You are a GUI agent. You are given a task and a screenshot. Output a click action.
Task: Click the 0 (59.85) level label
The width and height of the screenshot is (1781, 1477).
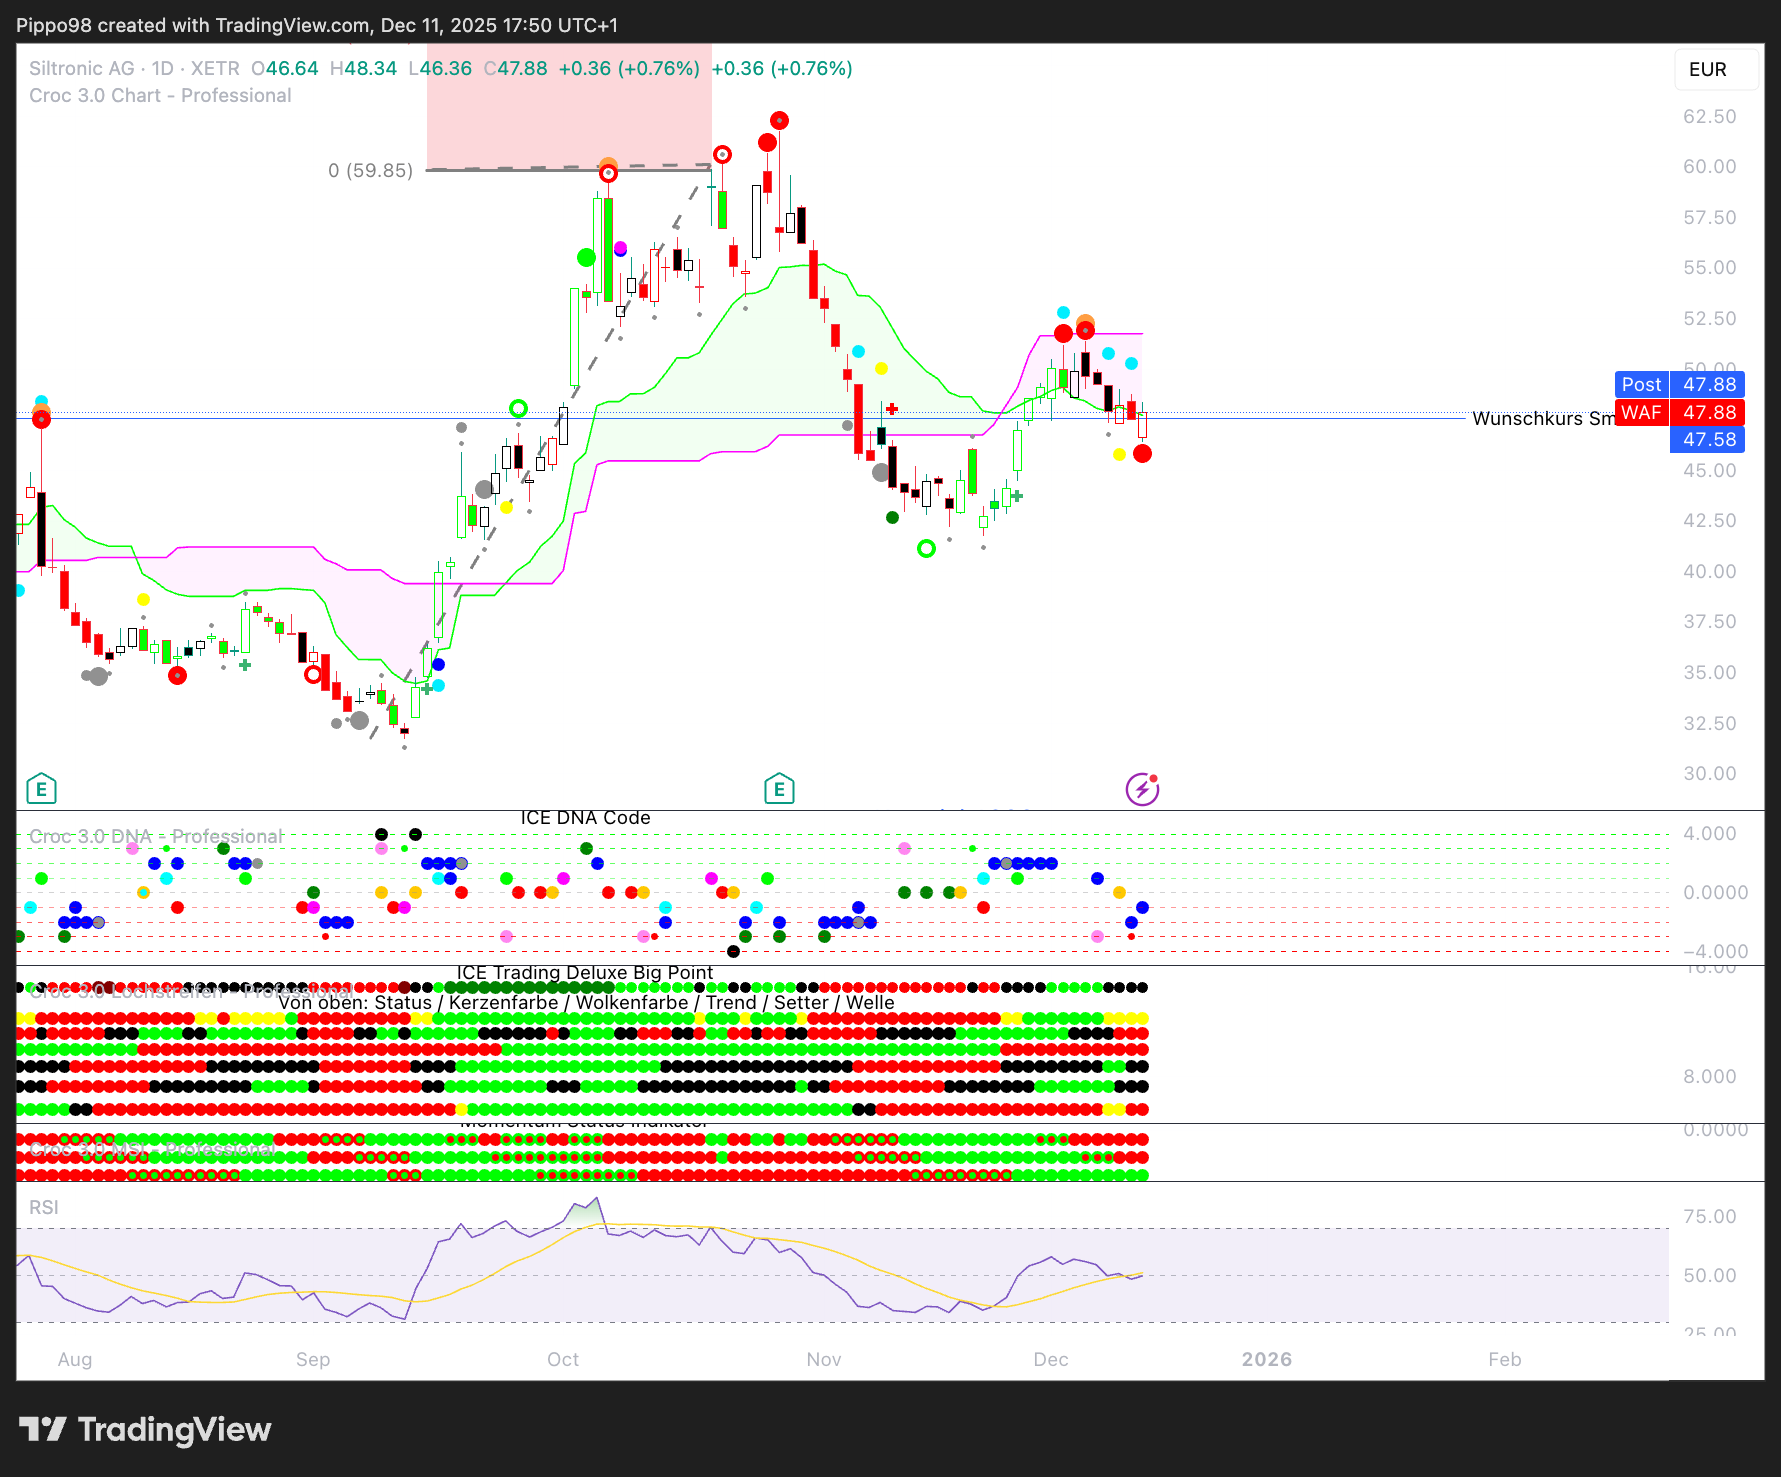tap(370, 170)
